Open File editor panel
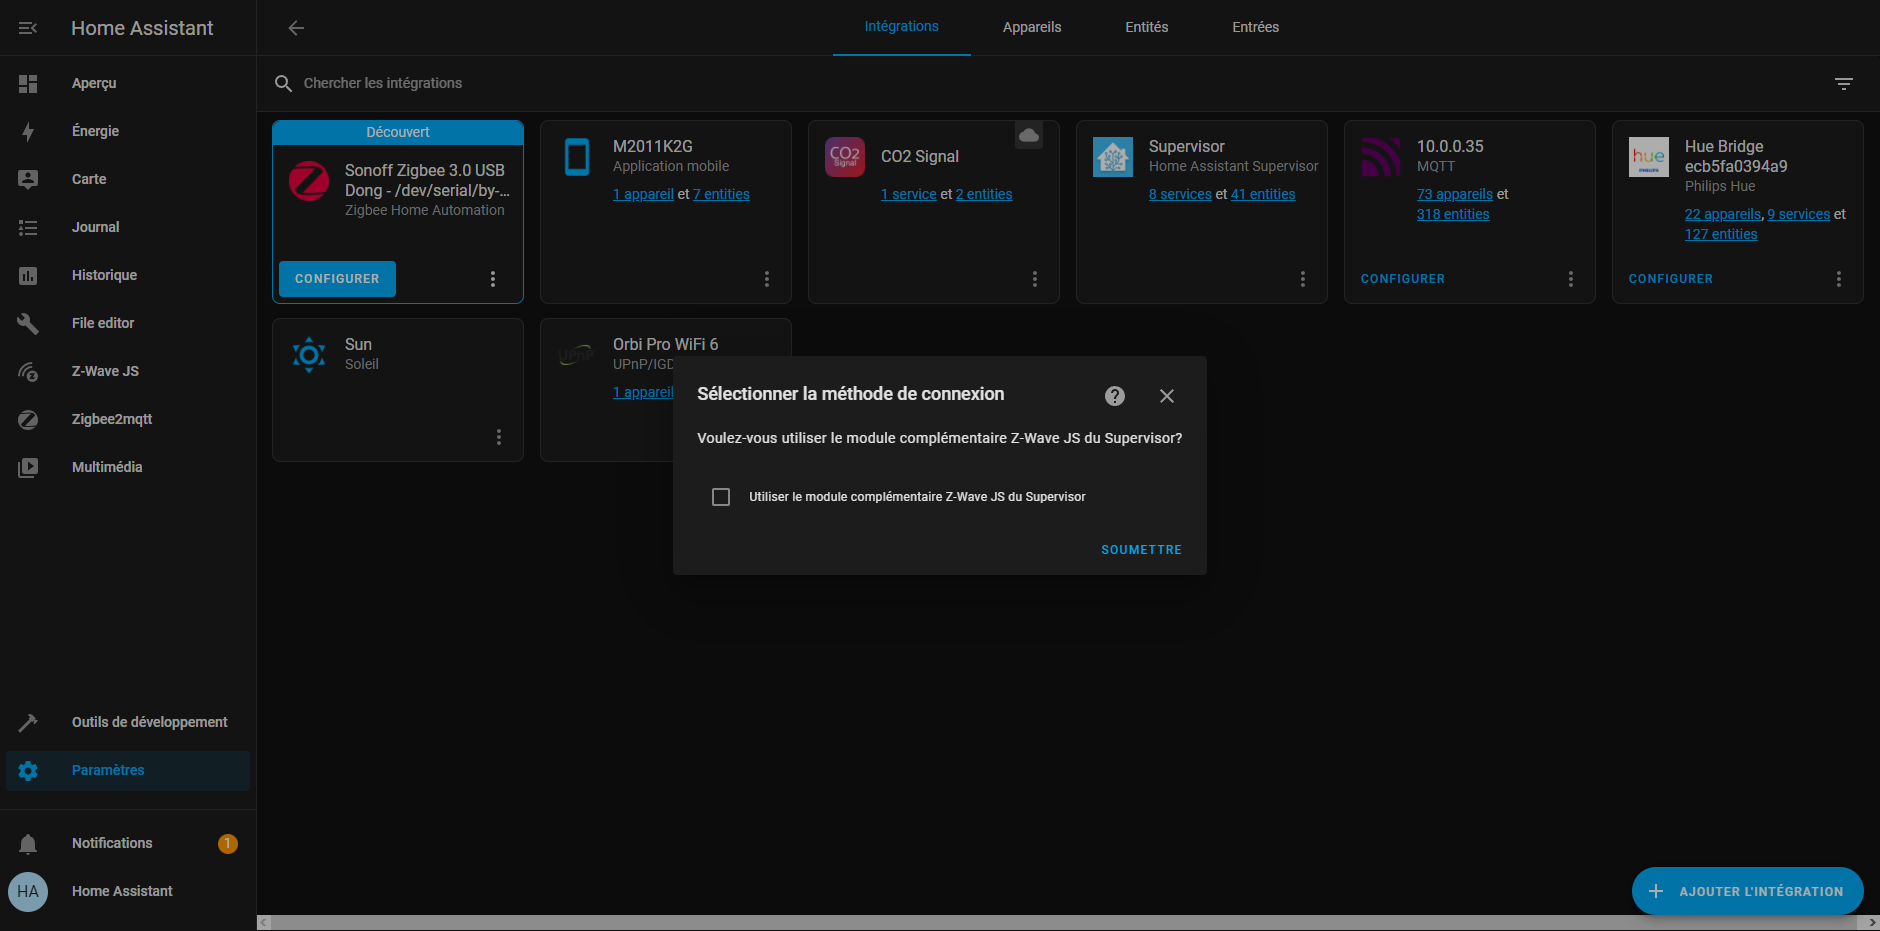Viewport: 1880px width, 931px height. [x=128, y=323]
